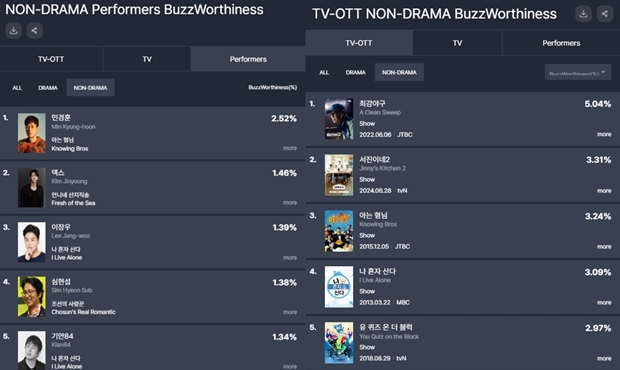Open the BuzzWorthiness(%) sort dropdown
Image resolution: width=620 pixels, height=370 pixels.
pos(578,72)
